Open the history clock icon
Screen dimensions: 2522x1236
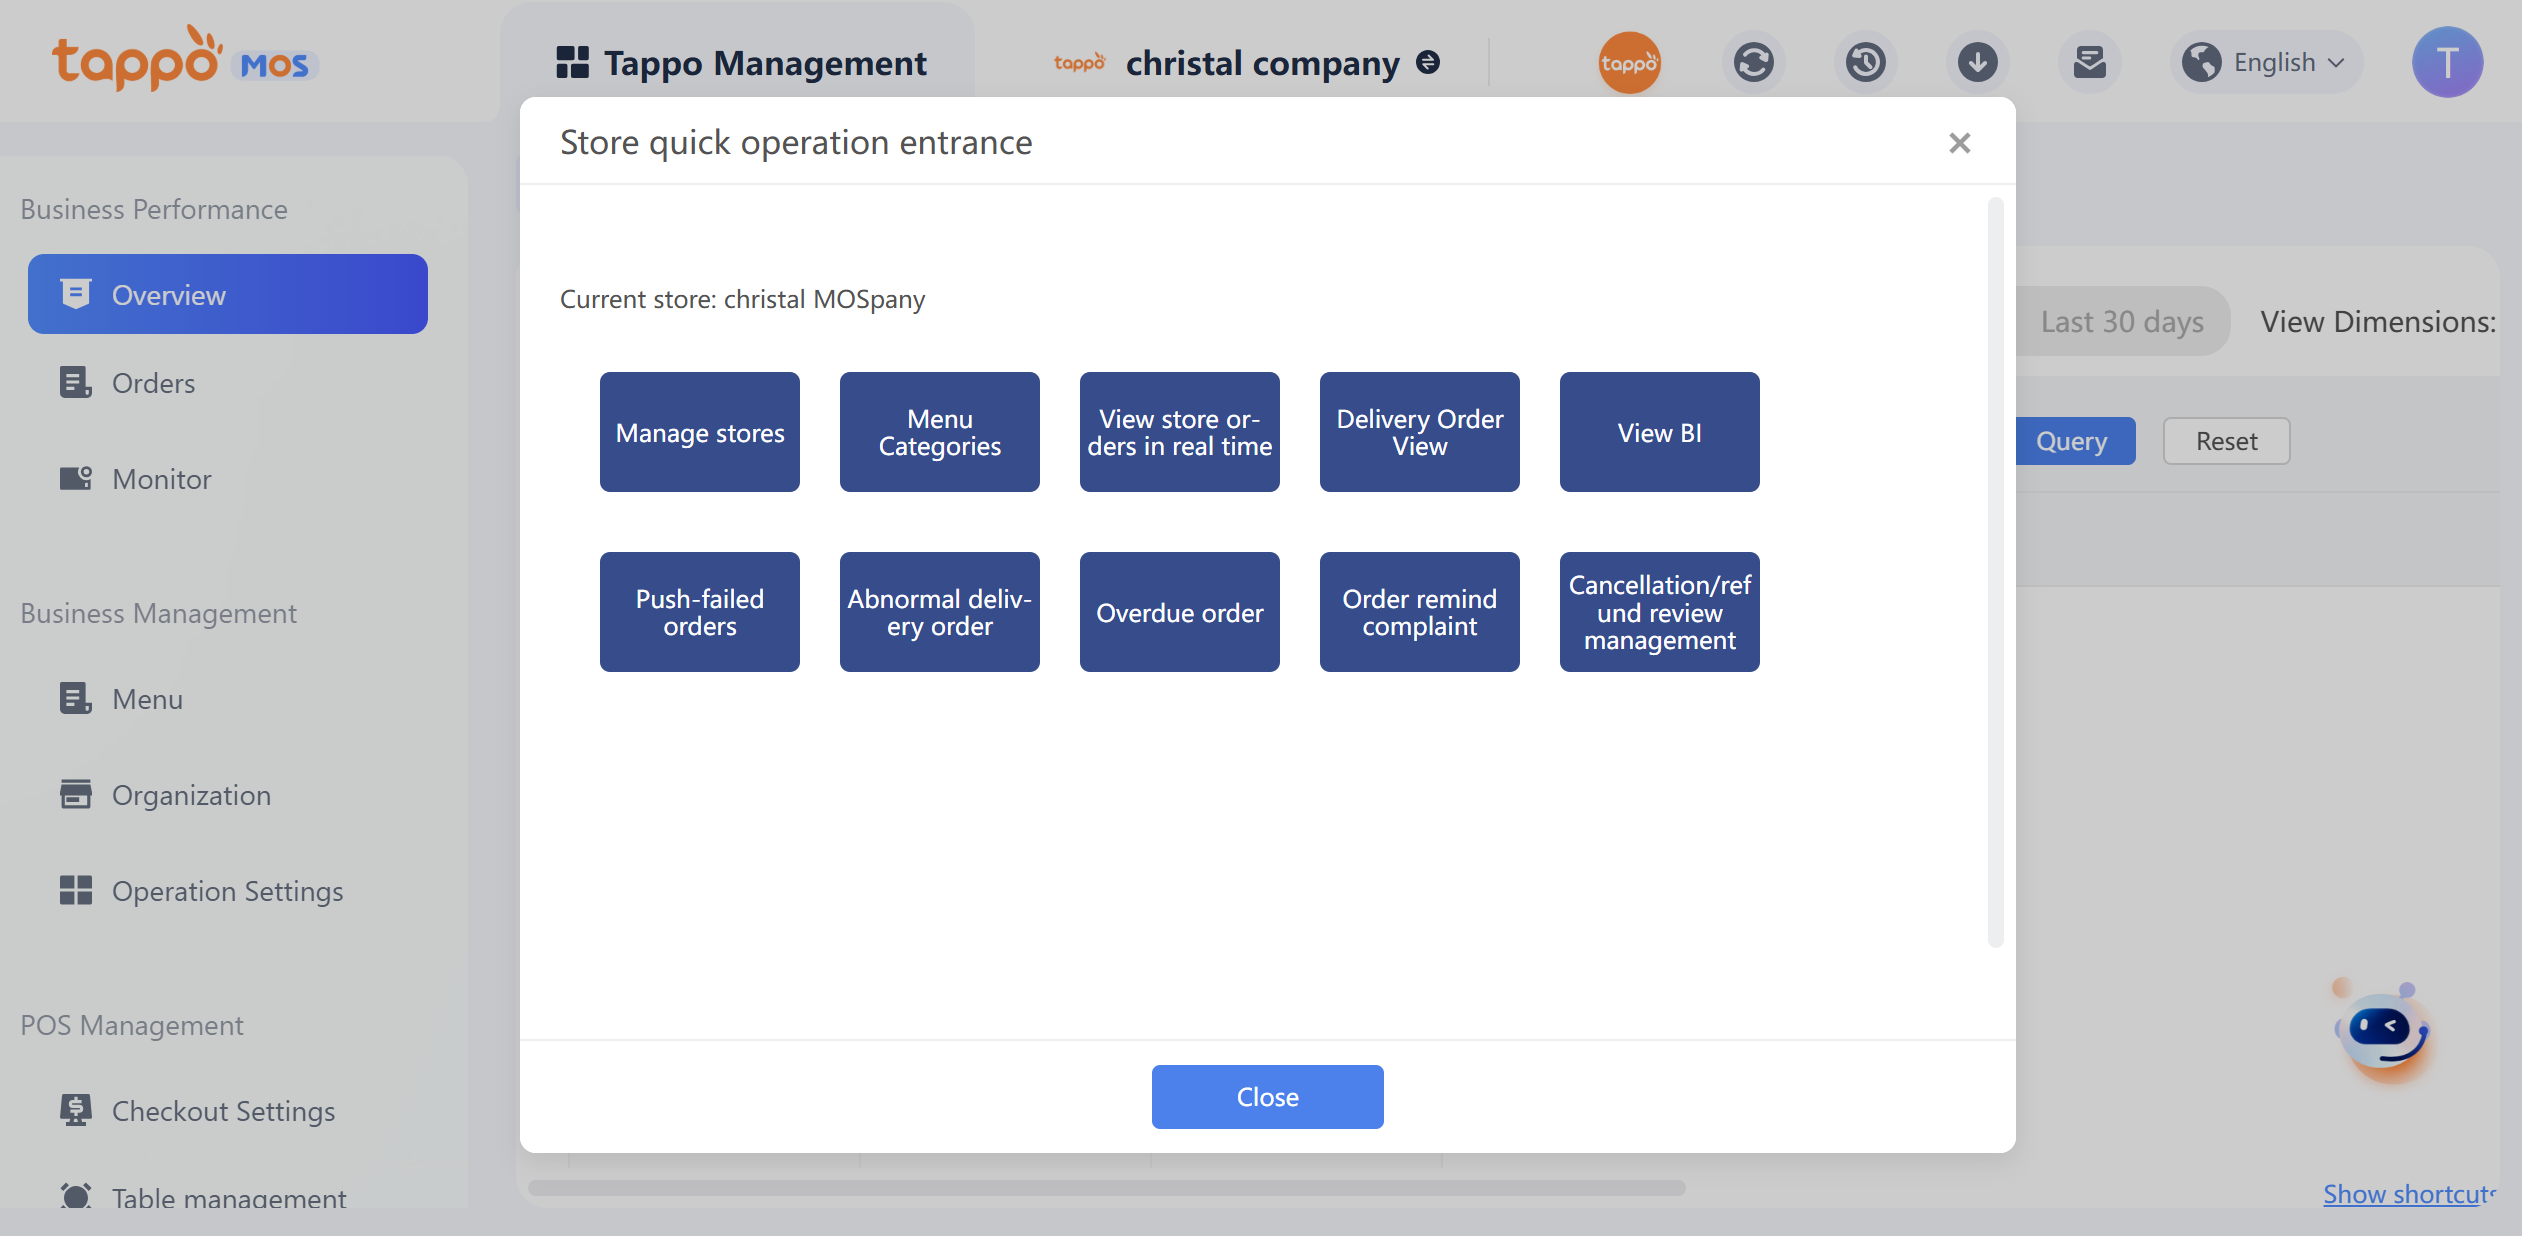[1865, 62]
